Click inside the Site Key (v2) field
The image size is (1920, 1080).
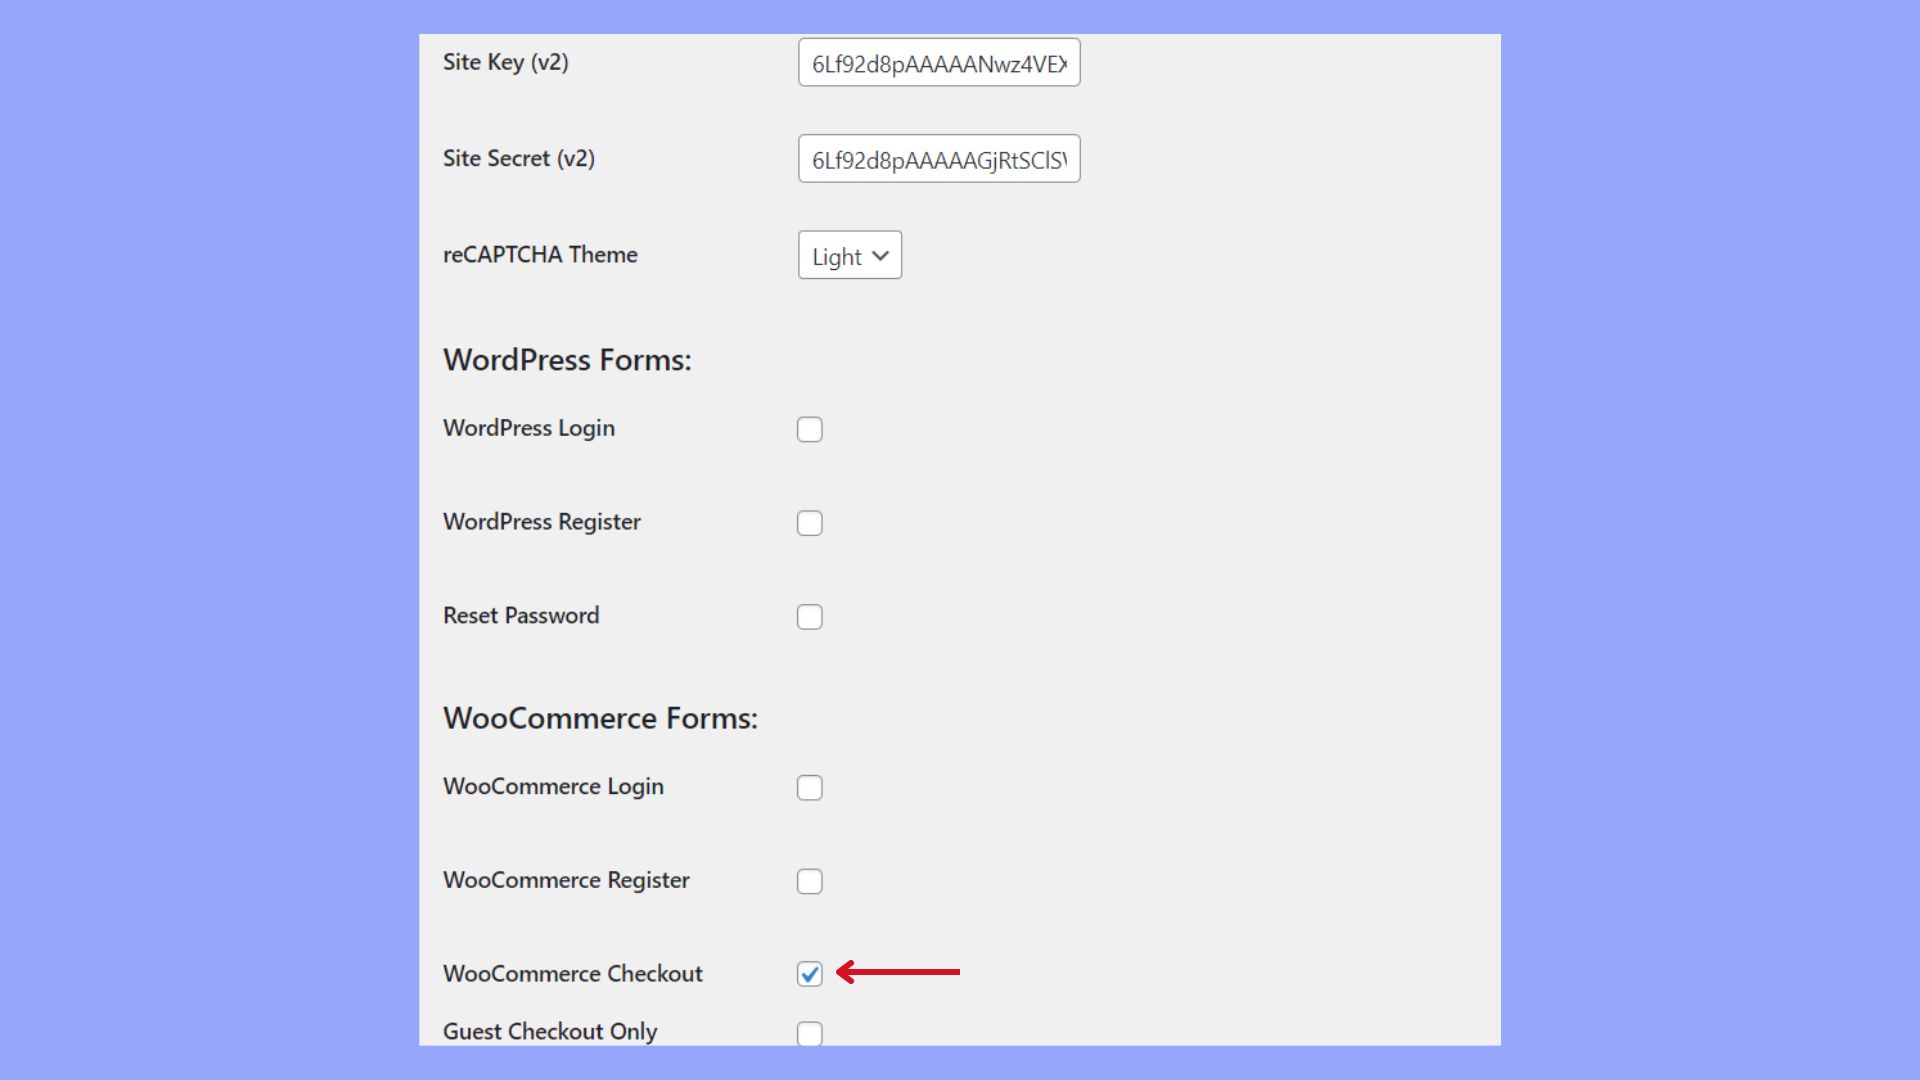pos(938,61)
